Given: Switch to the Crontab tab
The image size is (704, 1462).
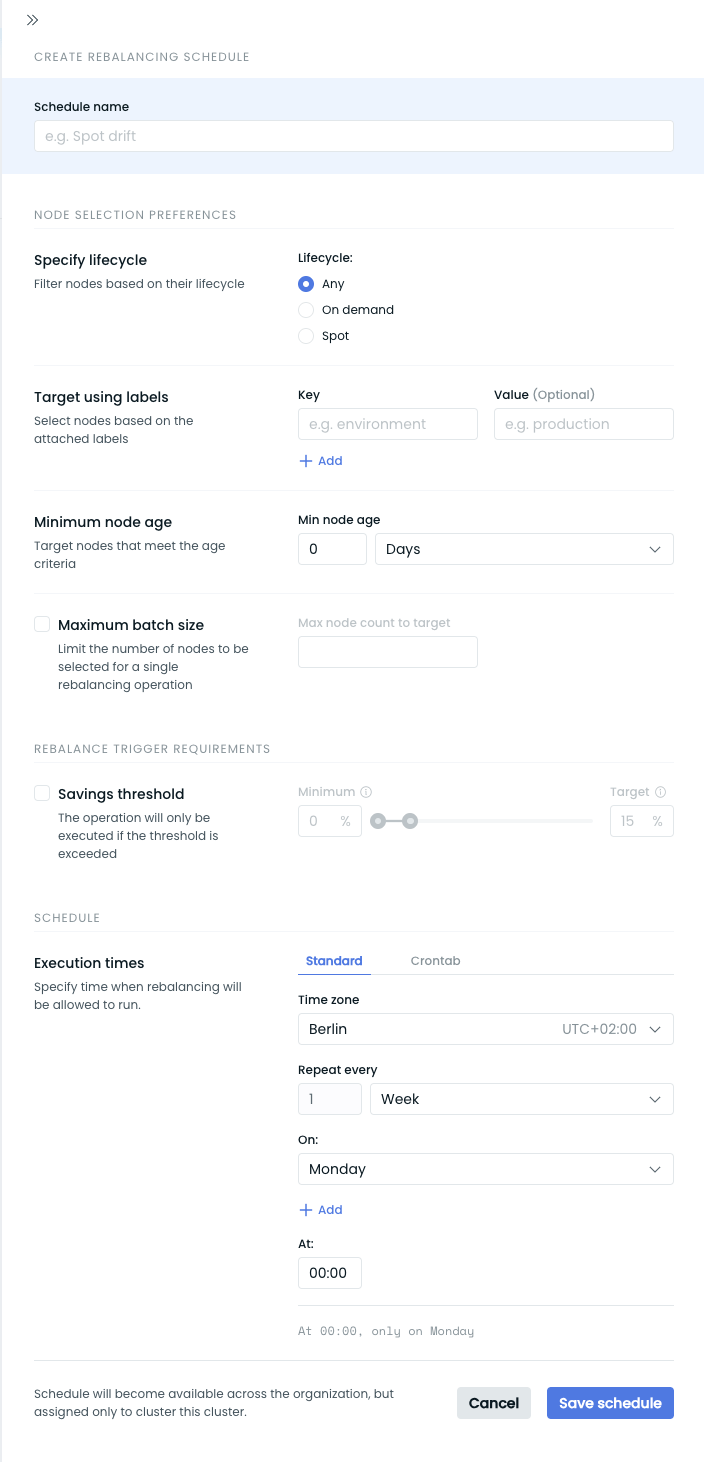Looking at the screenshot, I should (x=435, y=961).
